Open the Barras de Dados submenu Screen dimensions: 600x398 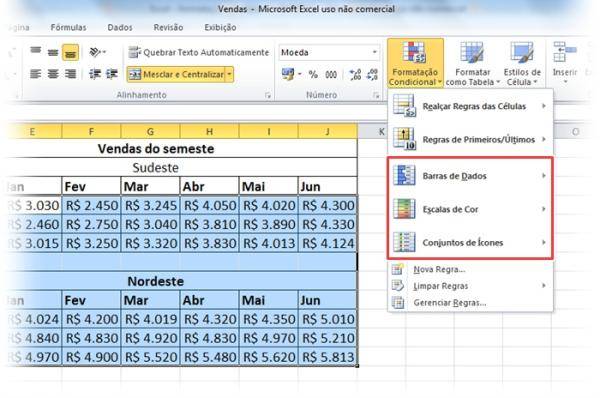coord(470,176)
